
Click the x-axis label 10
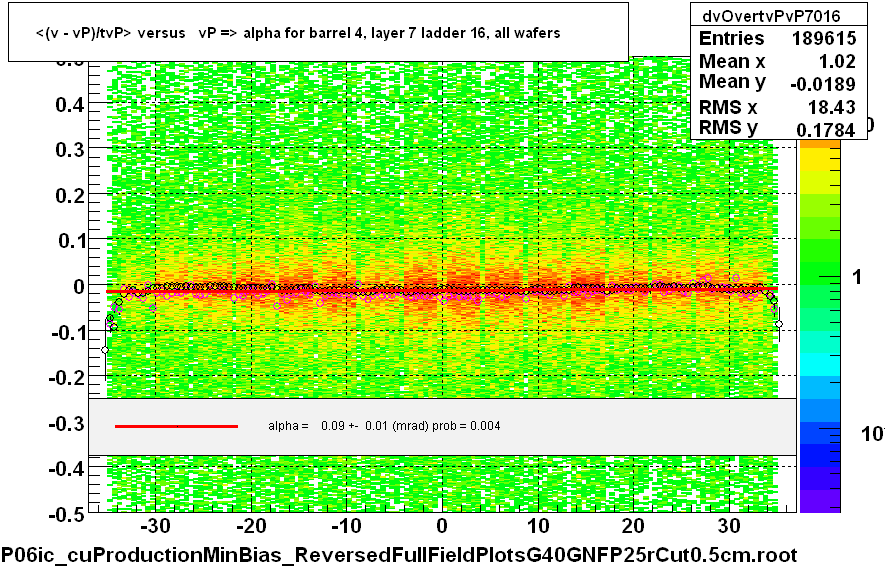point(538,526)
